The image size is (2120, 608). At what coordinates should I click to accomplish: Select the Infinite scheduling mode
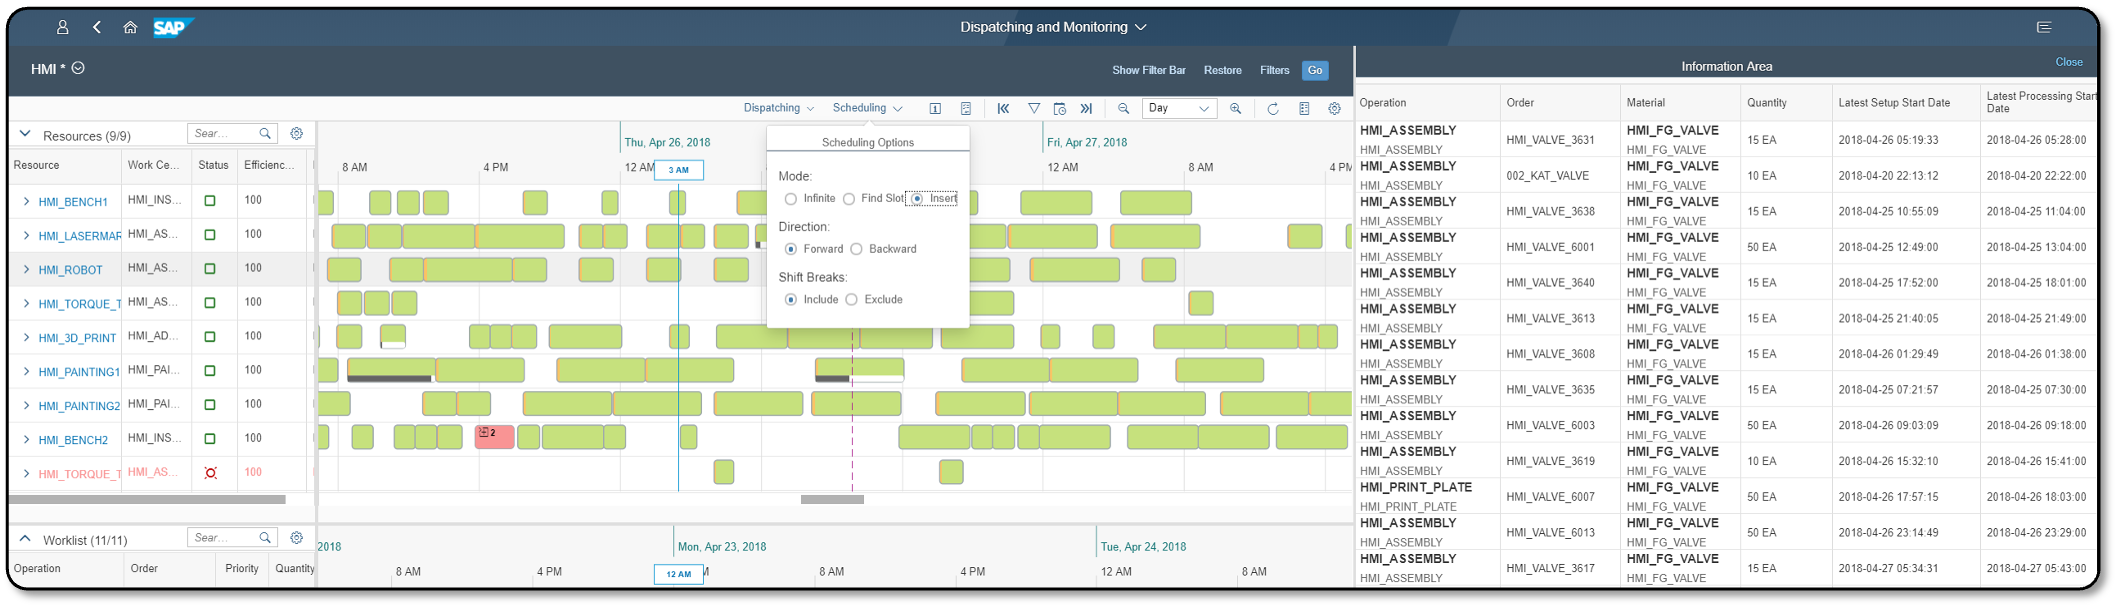click(x=791, y=199)
